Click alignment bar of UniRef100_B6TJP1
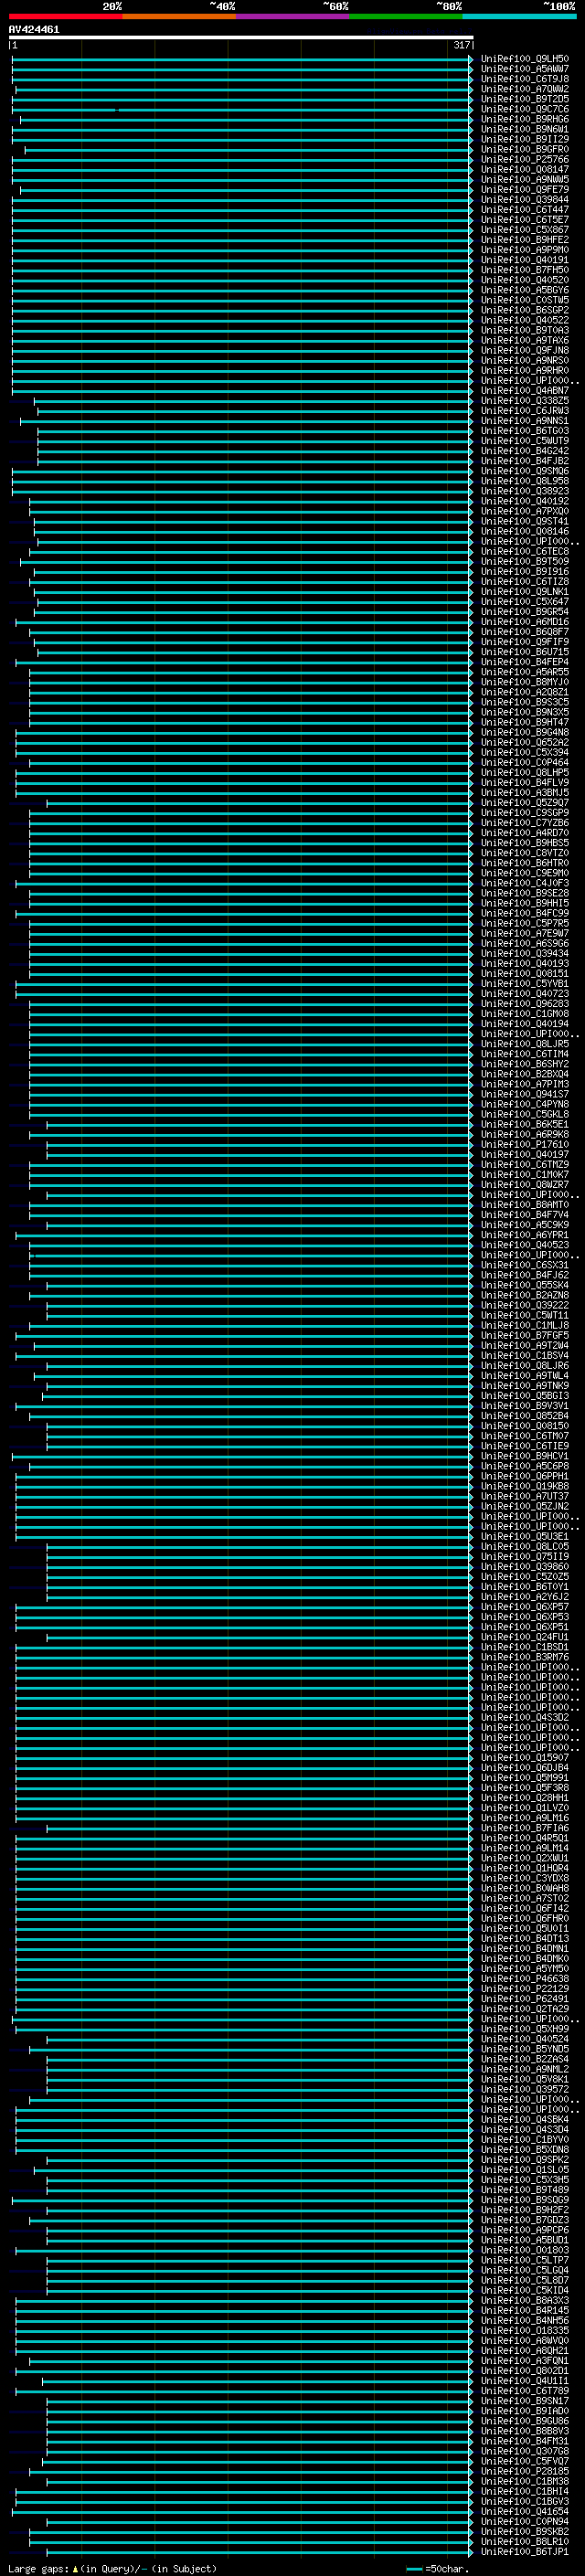585x2576 pixels. [260, 2552]
